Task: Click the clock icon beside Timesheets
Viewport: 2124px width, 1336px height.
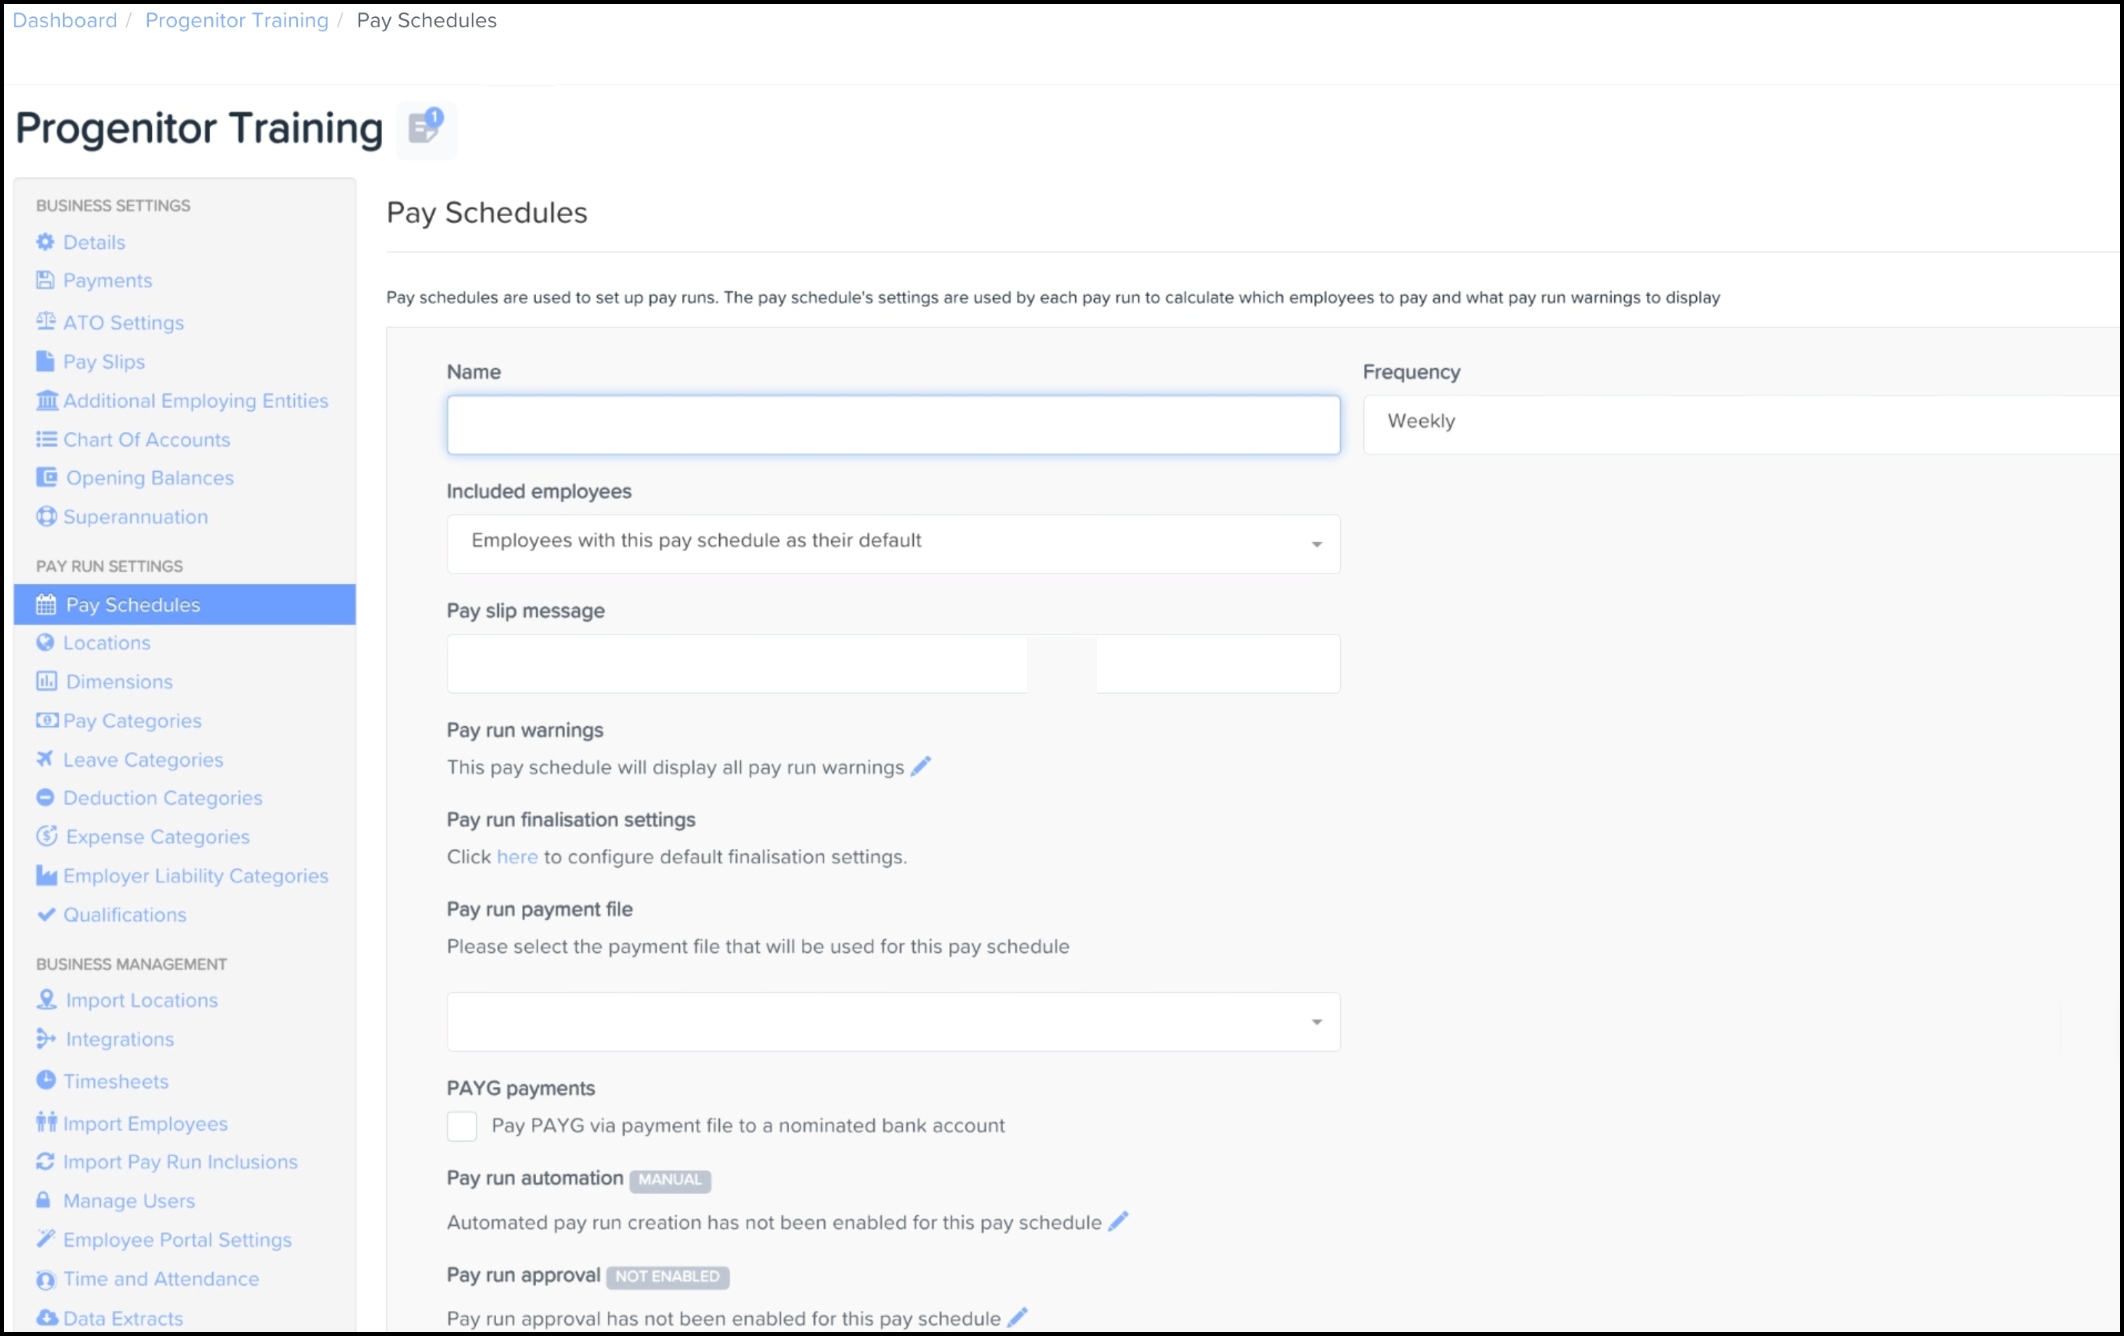Action: pos(46,1080)
